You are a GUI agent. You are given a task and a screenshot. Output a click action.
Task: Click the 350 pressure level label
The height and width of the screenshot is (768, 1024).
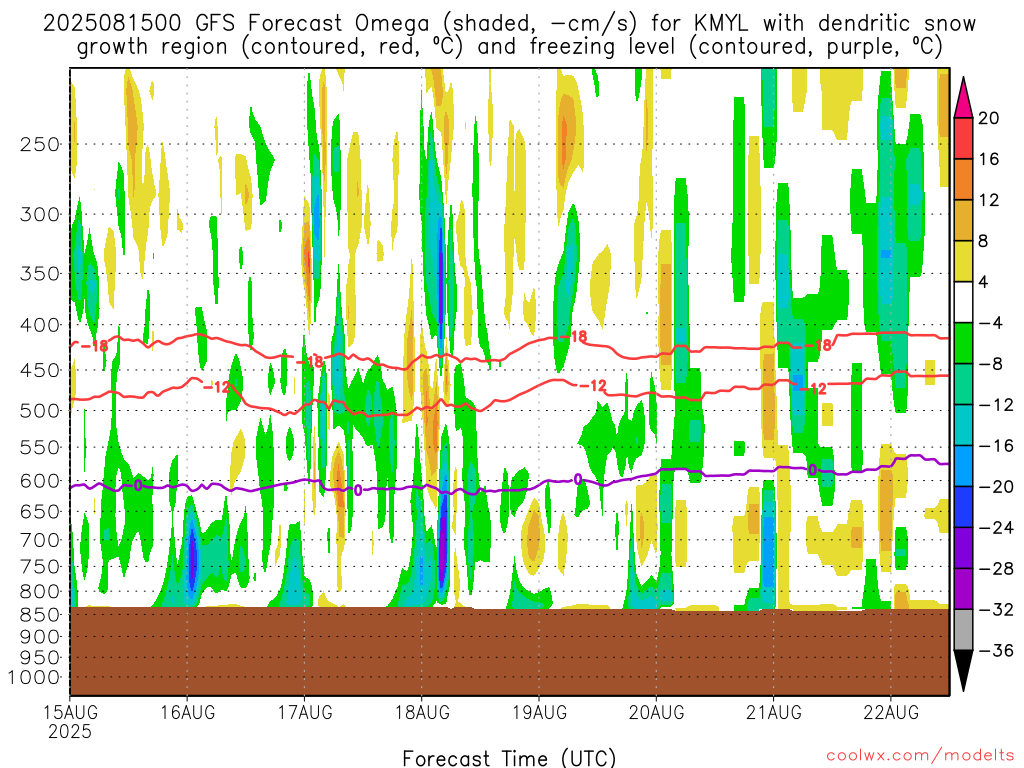[40, 273]
